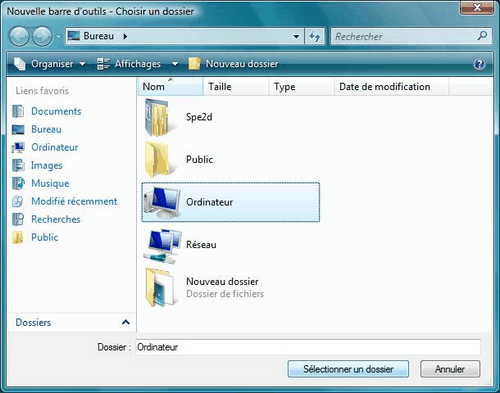Click the Annuler button
The image size is (500, 393).
pyautogui.click(x=450, y=369)
